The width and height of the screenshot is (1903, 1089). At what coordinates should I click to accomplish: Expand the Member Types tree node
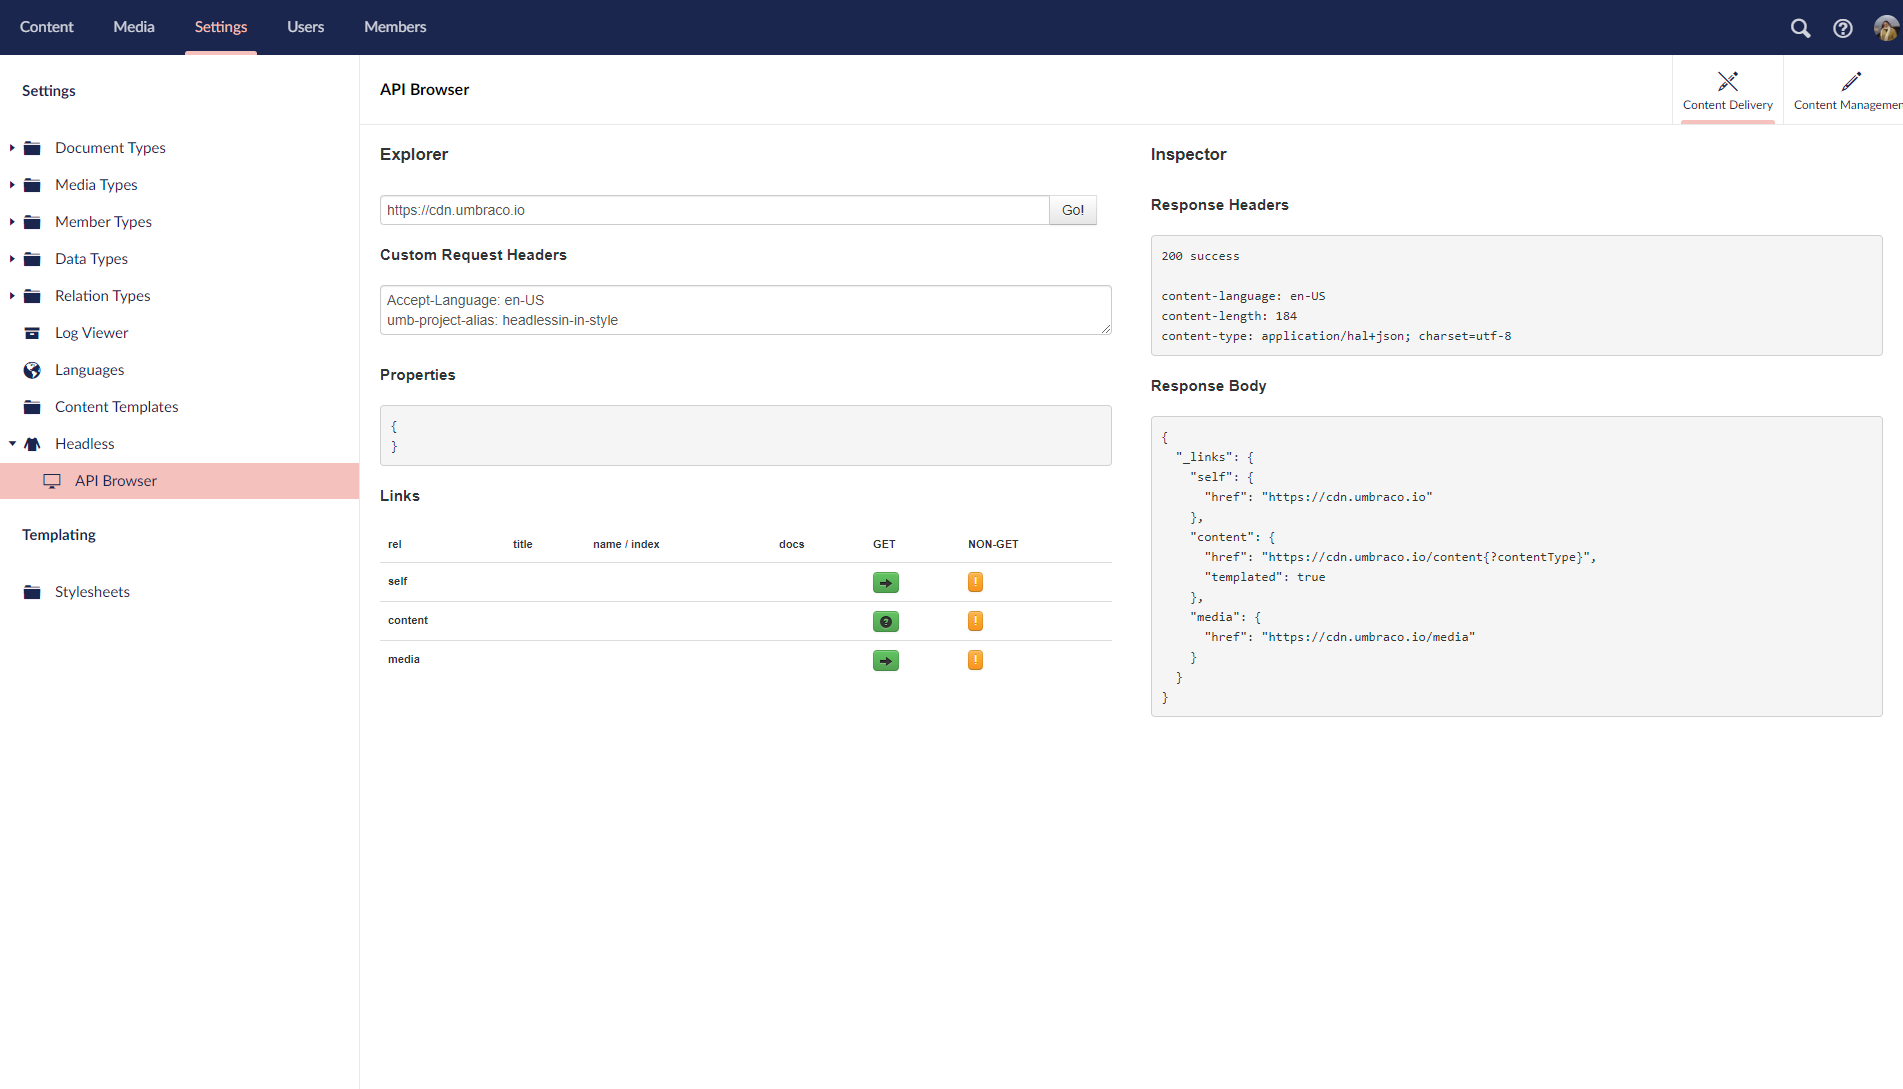point(12,222)
